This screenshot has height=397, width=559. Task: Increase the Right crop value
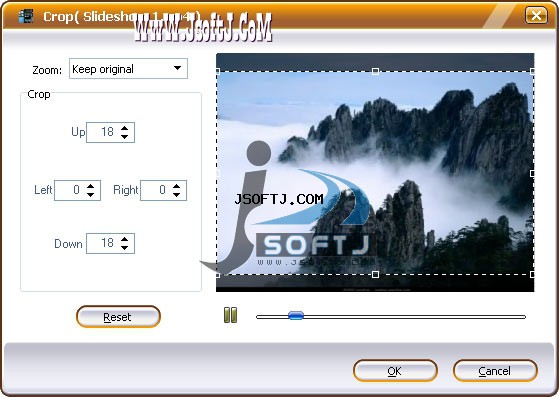tap(176, 186)
